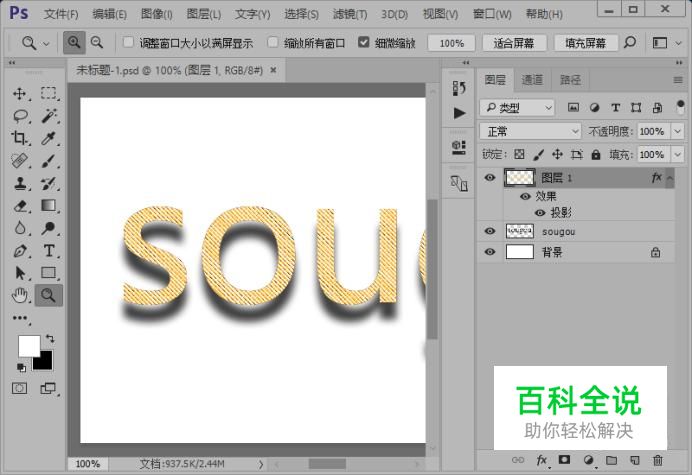This screenshot has width=692, height=475.
Task: Open the 文件(F) menu
Action: click(61, 14)
